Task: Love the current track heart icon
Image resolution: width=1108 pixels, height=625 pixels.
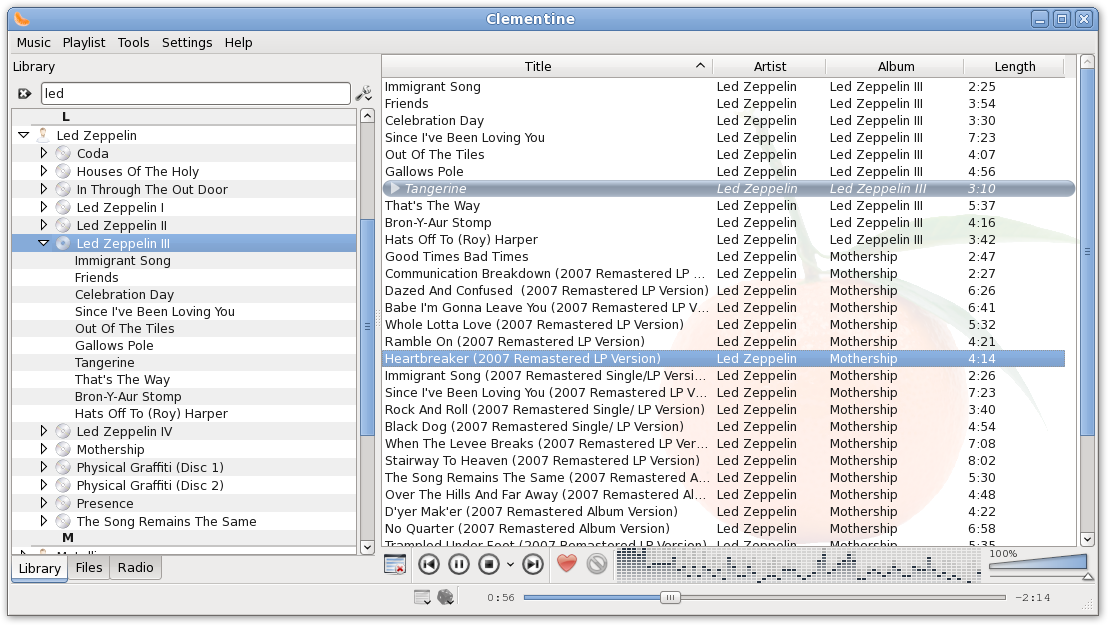Action: pyautogui.click(x=567, y=563)
